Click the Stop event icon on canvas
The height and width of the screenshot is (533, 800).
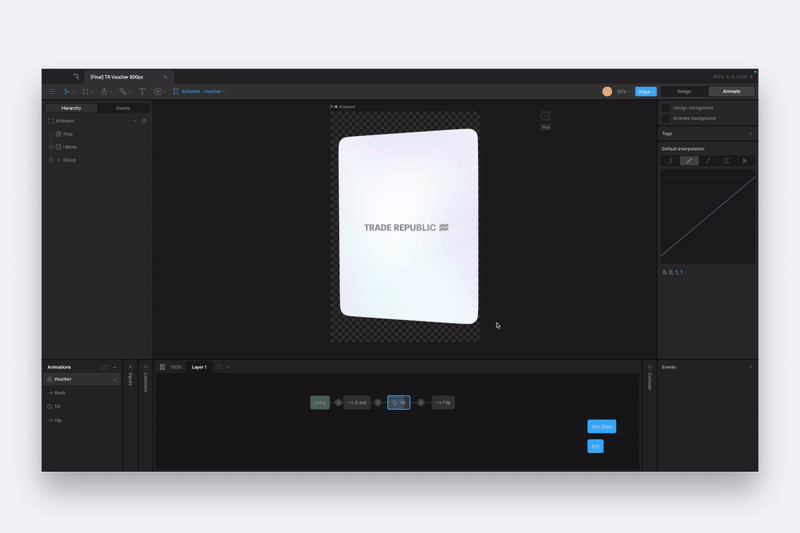coord(545,116)
